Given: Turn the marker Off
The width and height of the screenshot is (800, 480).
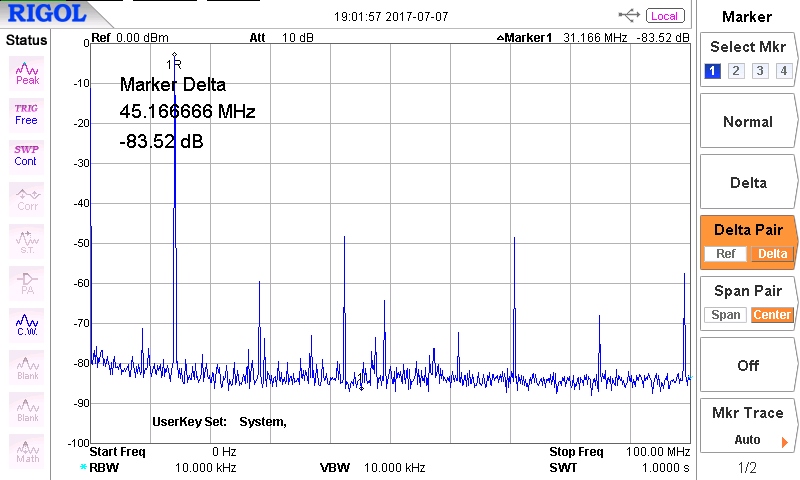Looking at the screenshot, I should (x=748, y=366).
